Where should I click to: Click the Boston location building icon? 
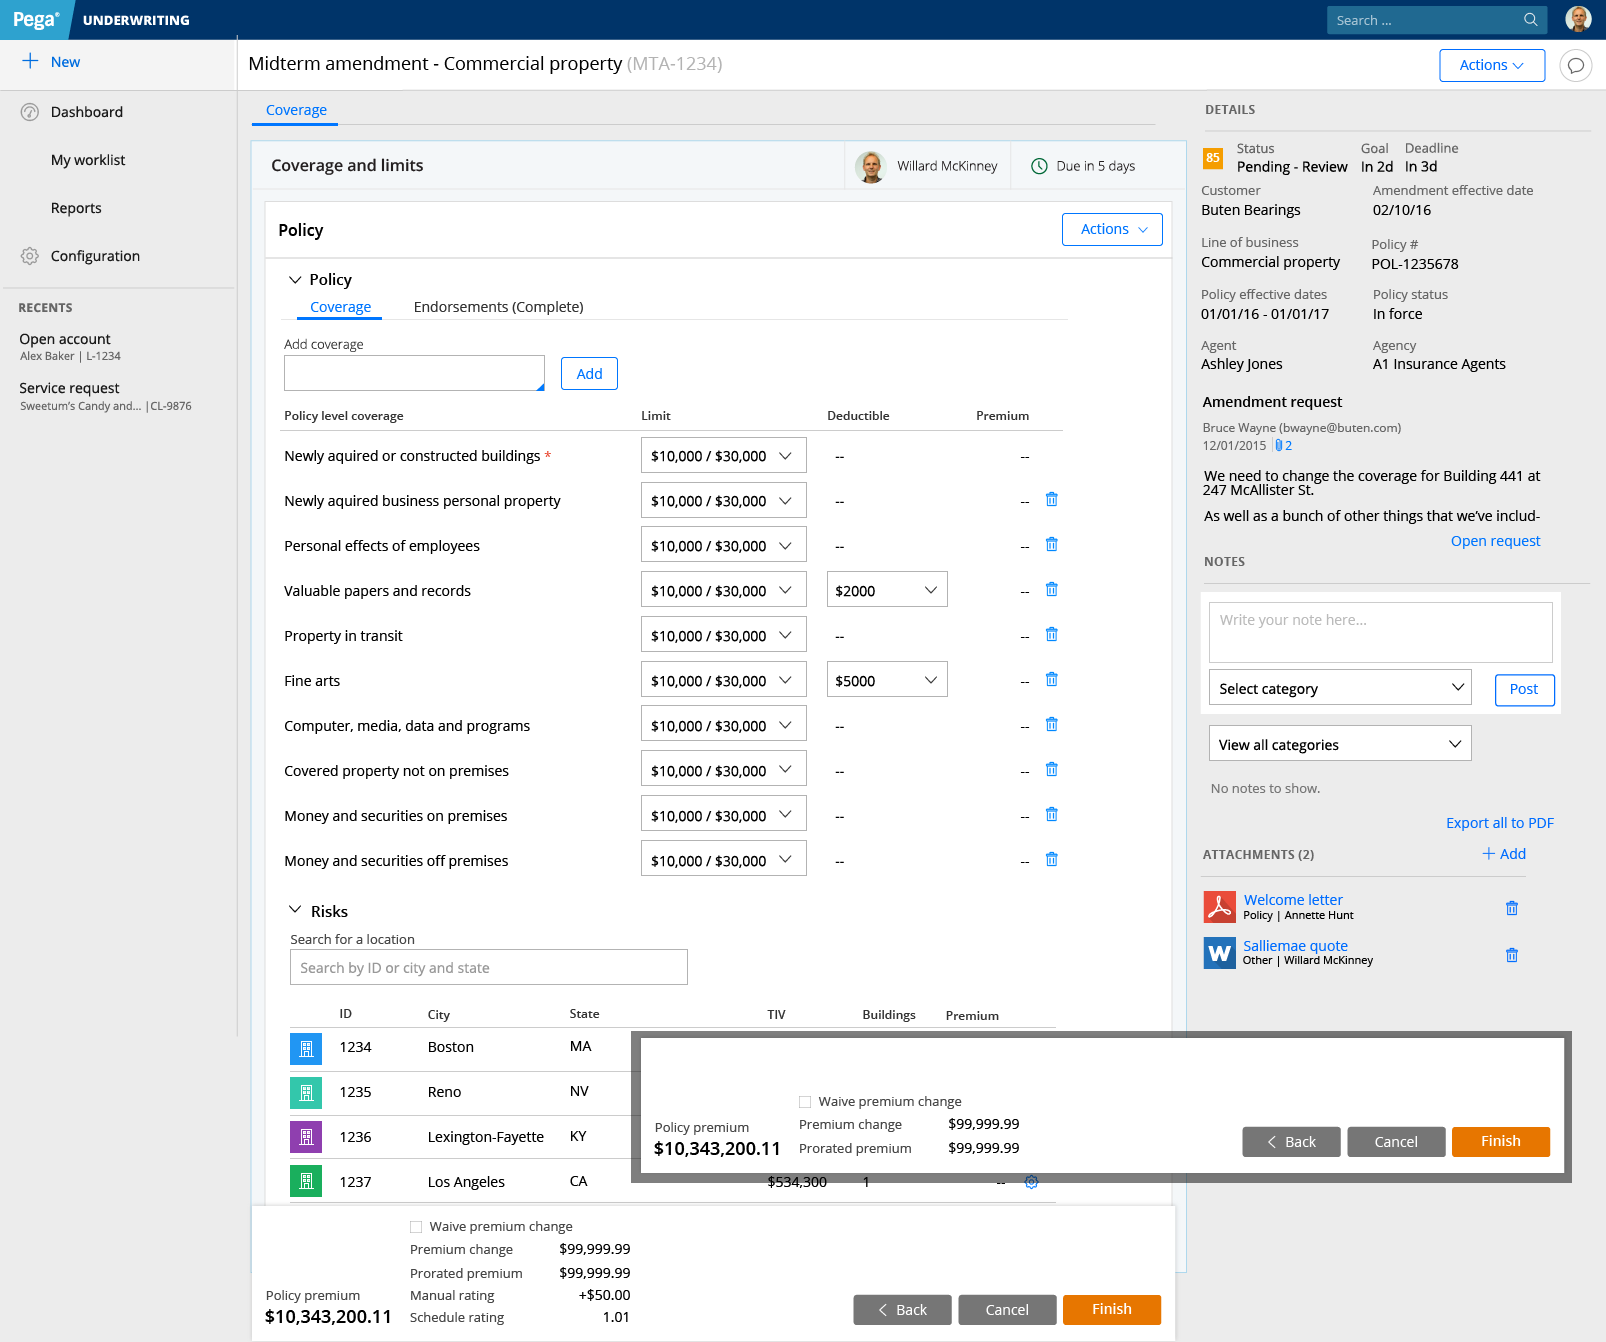[306, 1048]
